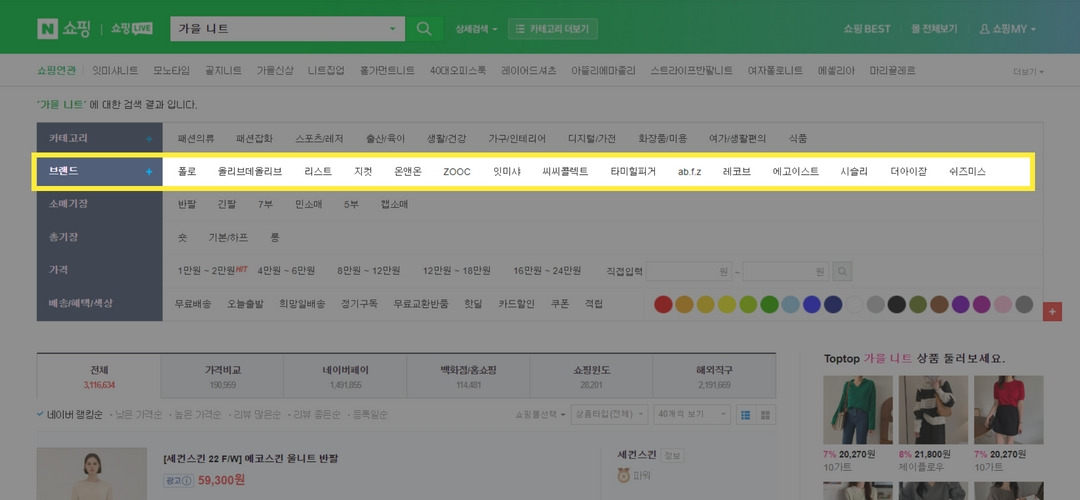Image resolution: width=1080 pixels, height=500 pixels.
Task: Switch to list view icon
Action: coord(745,415)
